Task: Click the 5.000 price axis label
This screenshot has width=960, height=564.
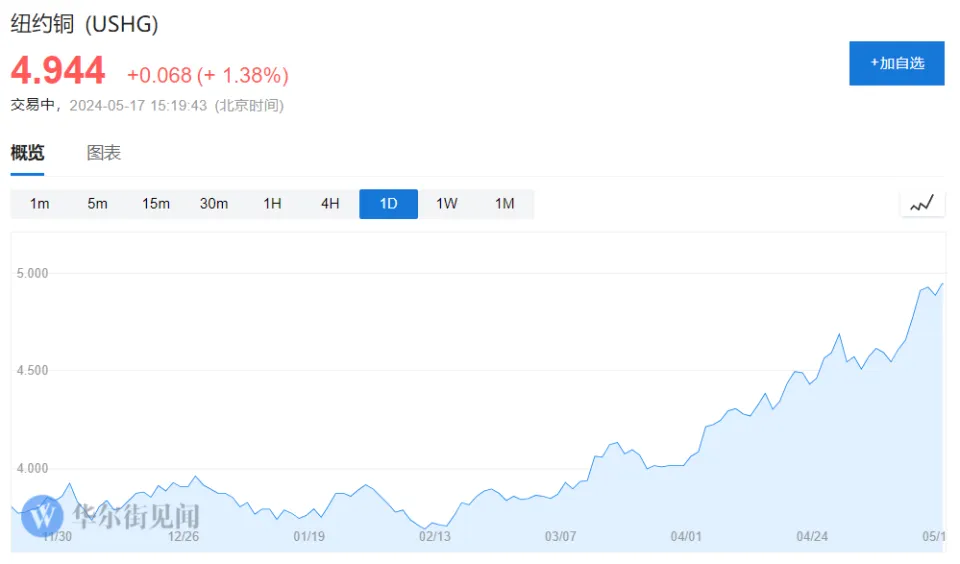Action: [x=32, y=273]
